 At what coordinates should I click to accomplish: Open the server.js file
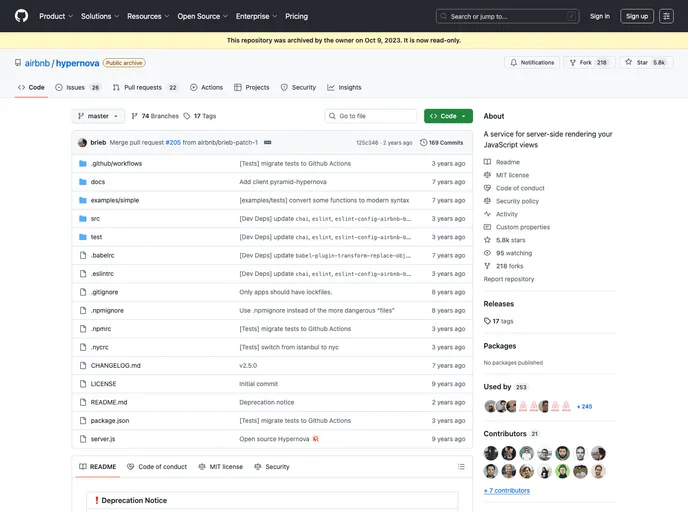(x=103, y=439)
